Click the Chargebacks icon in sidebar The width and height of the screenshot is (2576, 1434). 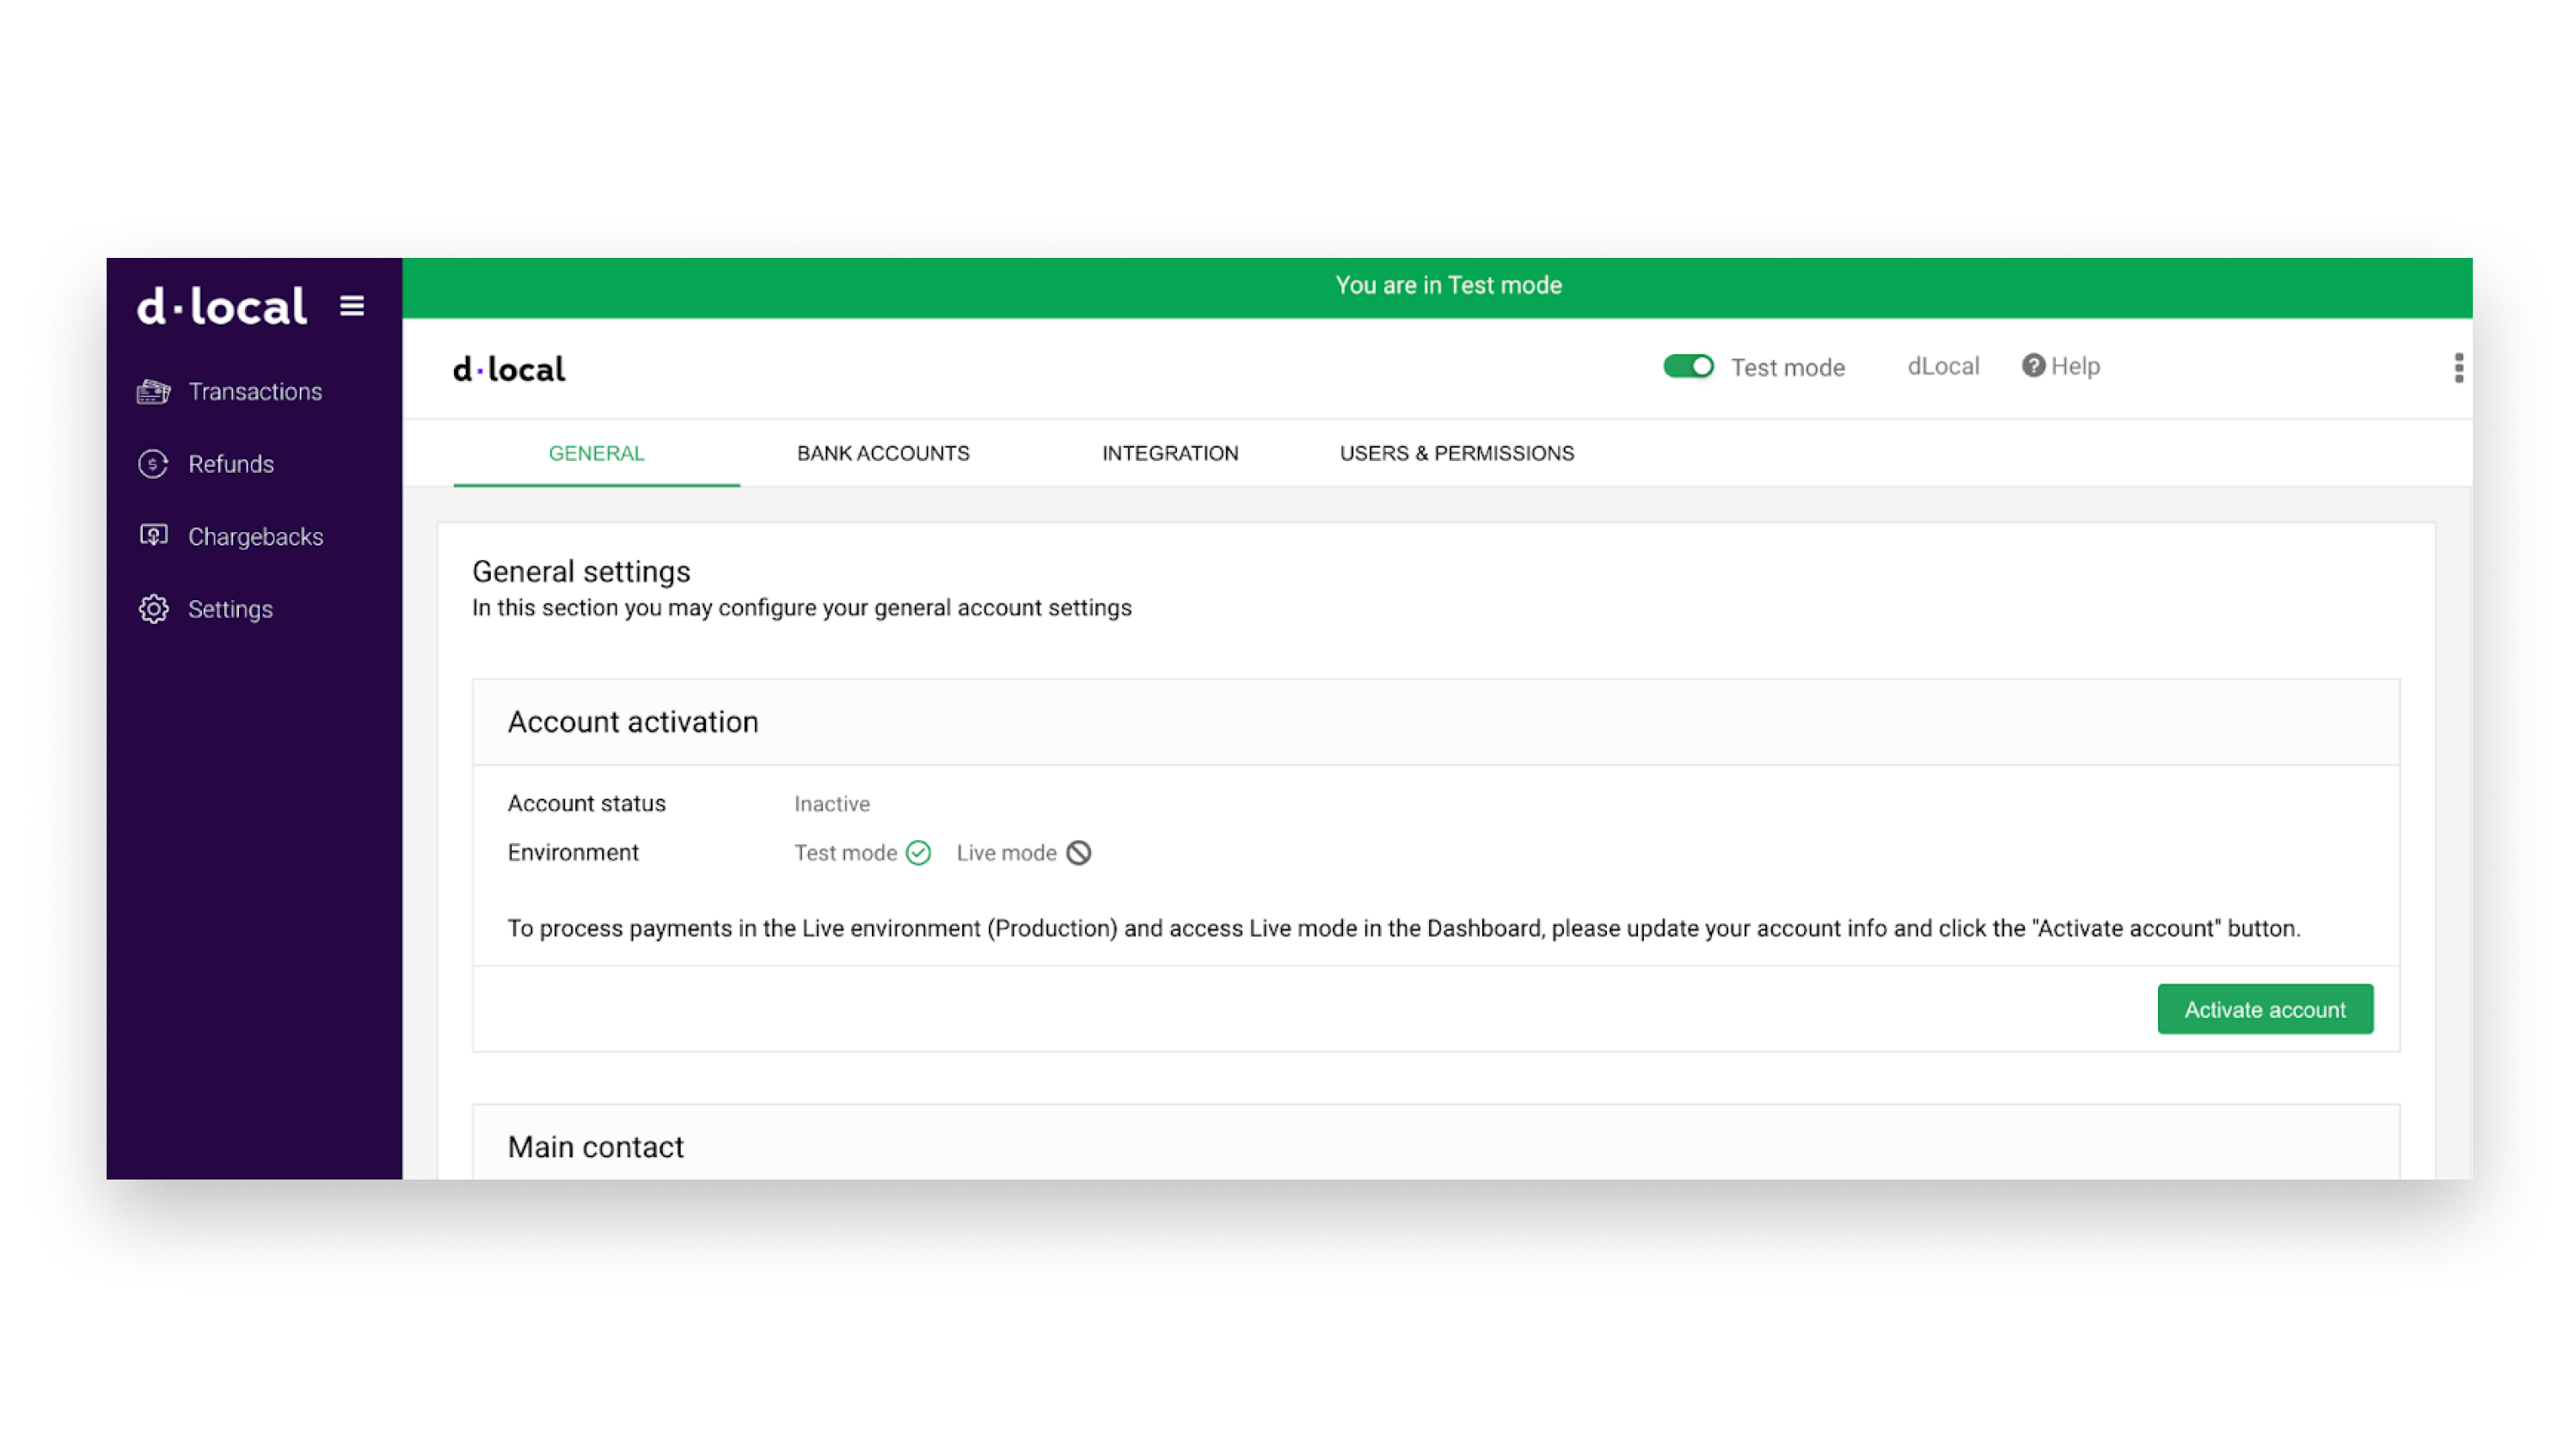pos(153,536)
